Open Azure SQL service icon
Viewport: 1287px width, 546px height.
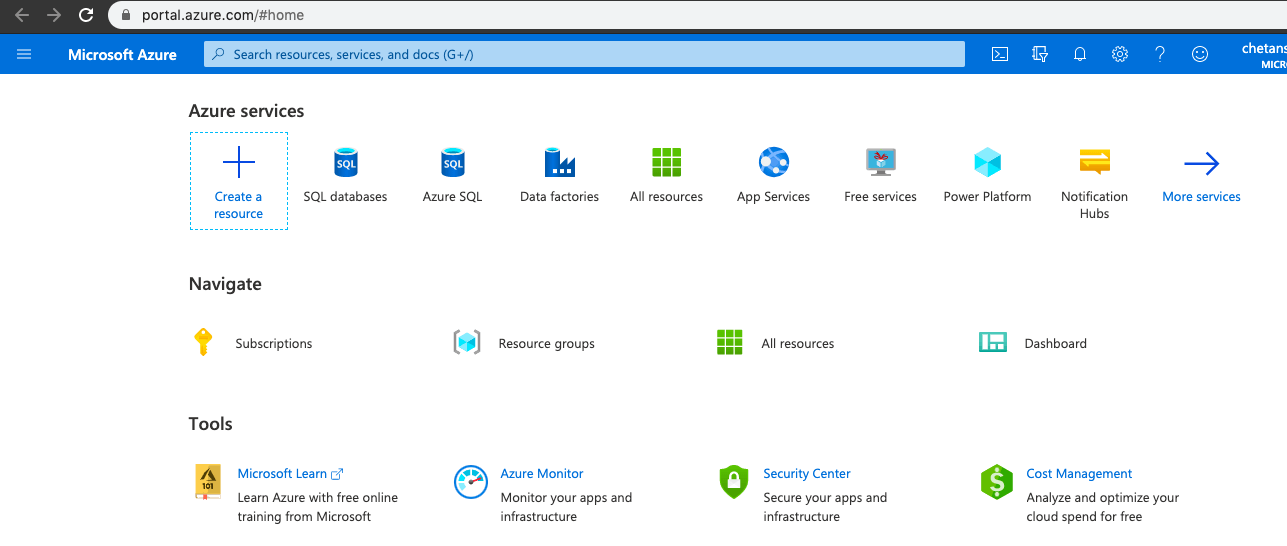pyautogui.click(x=453, y=162)
